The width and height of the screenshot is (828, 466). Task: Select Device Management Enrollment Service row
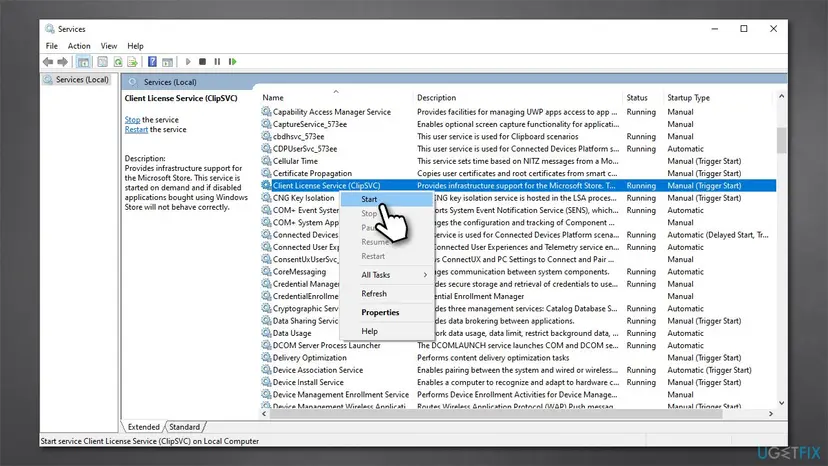pyautogui.click(x=518, y=395)
